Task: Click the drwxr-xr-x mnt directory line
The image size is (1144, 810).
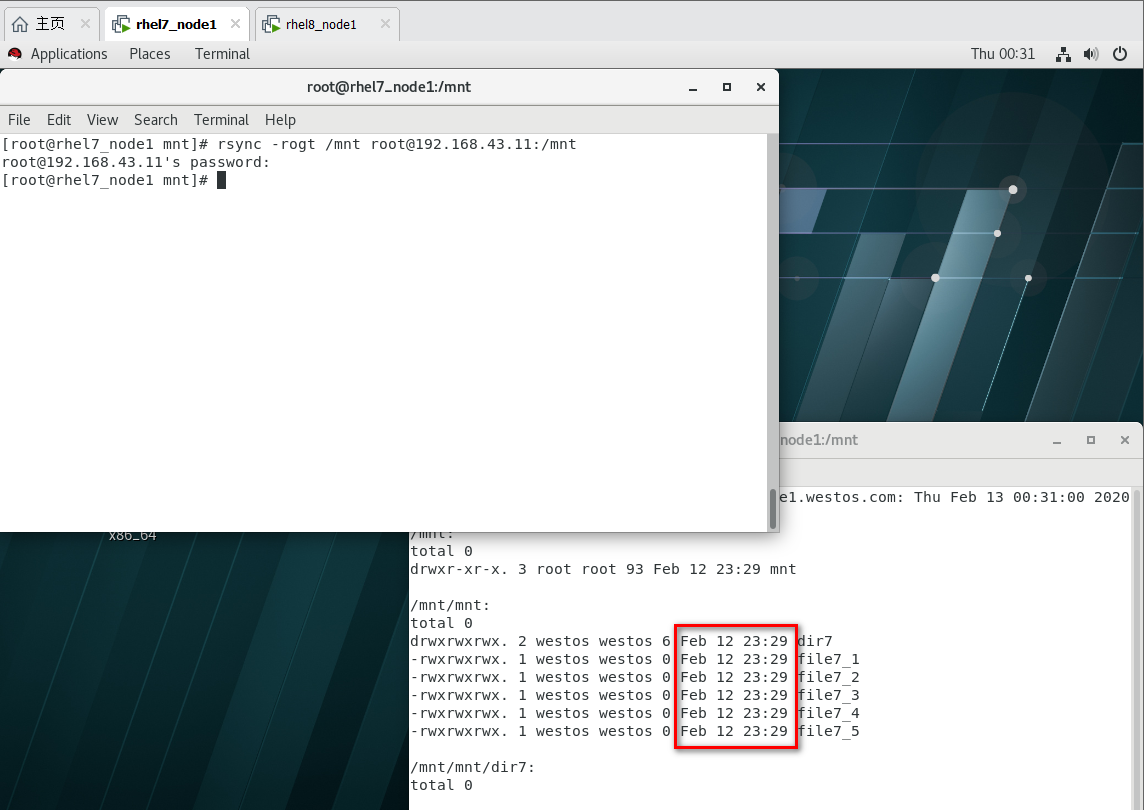Action: pos(603,569)
